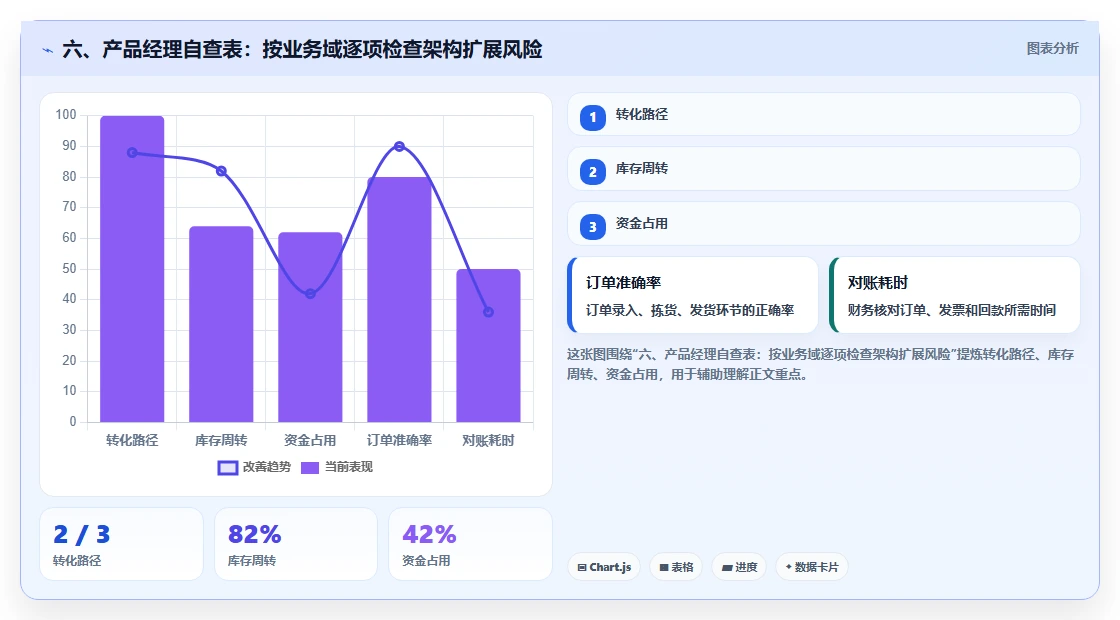This screenshot has height=620, width=1120.
Task: Click the lightning icon beside the title
Action: [x=48, y=50]
